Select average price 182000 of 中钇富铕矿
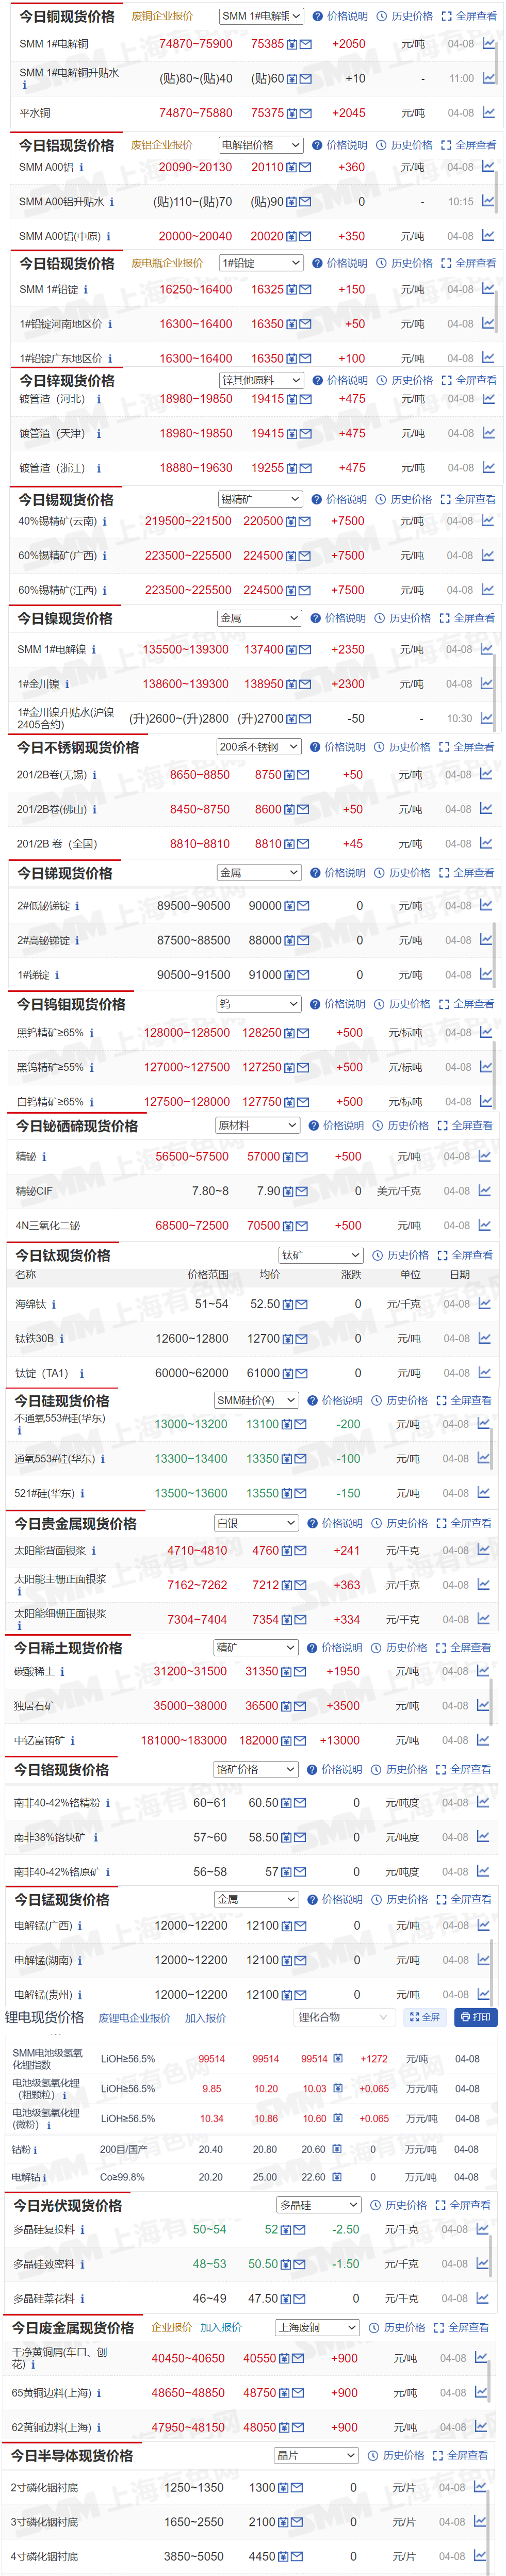 (x=259, y=1741)
